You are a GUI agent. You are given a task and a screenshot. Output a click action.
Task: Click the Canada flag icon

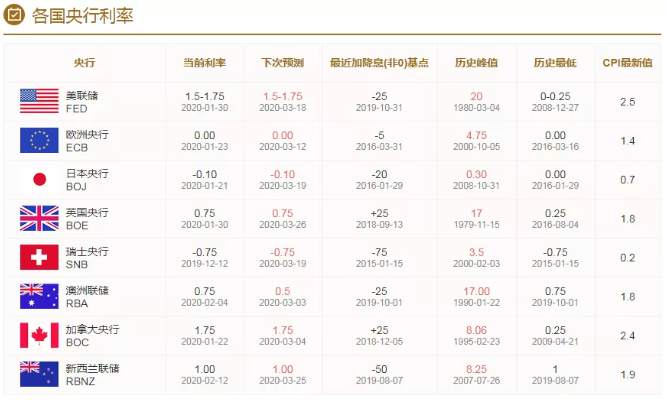(39, 335)
